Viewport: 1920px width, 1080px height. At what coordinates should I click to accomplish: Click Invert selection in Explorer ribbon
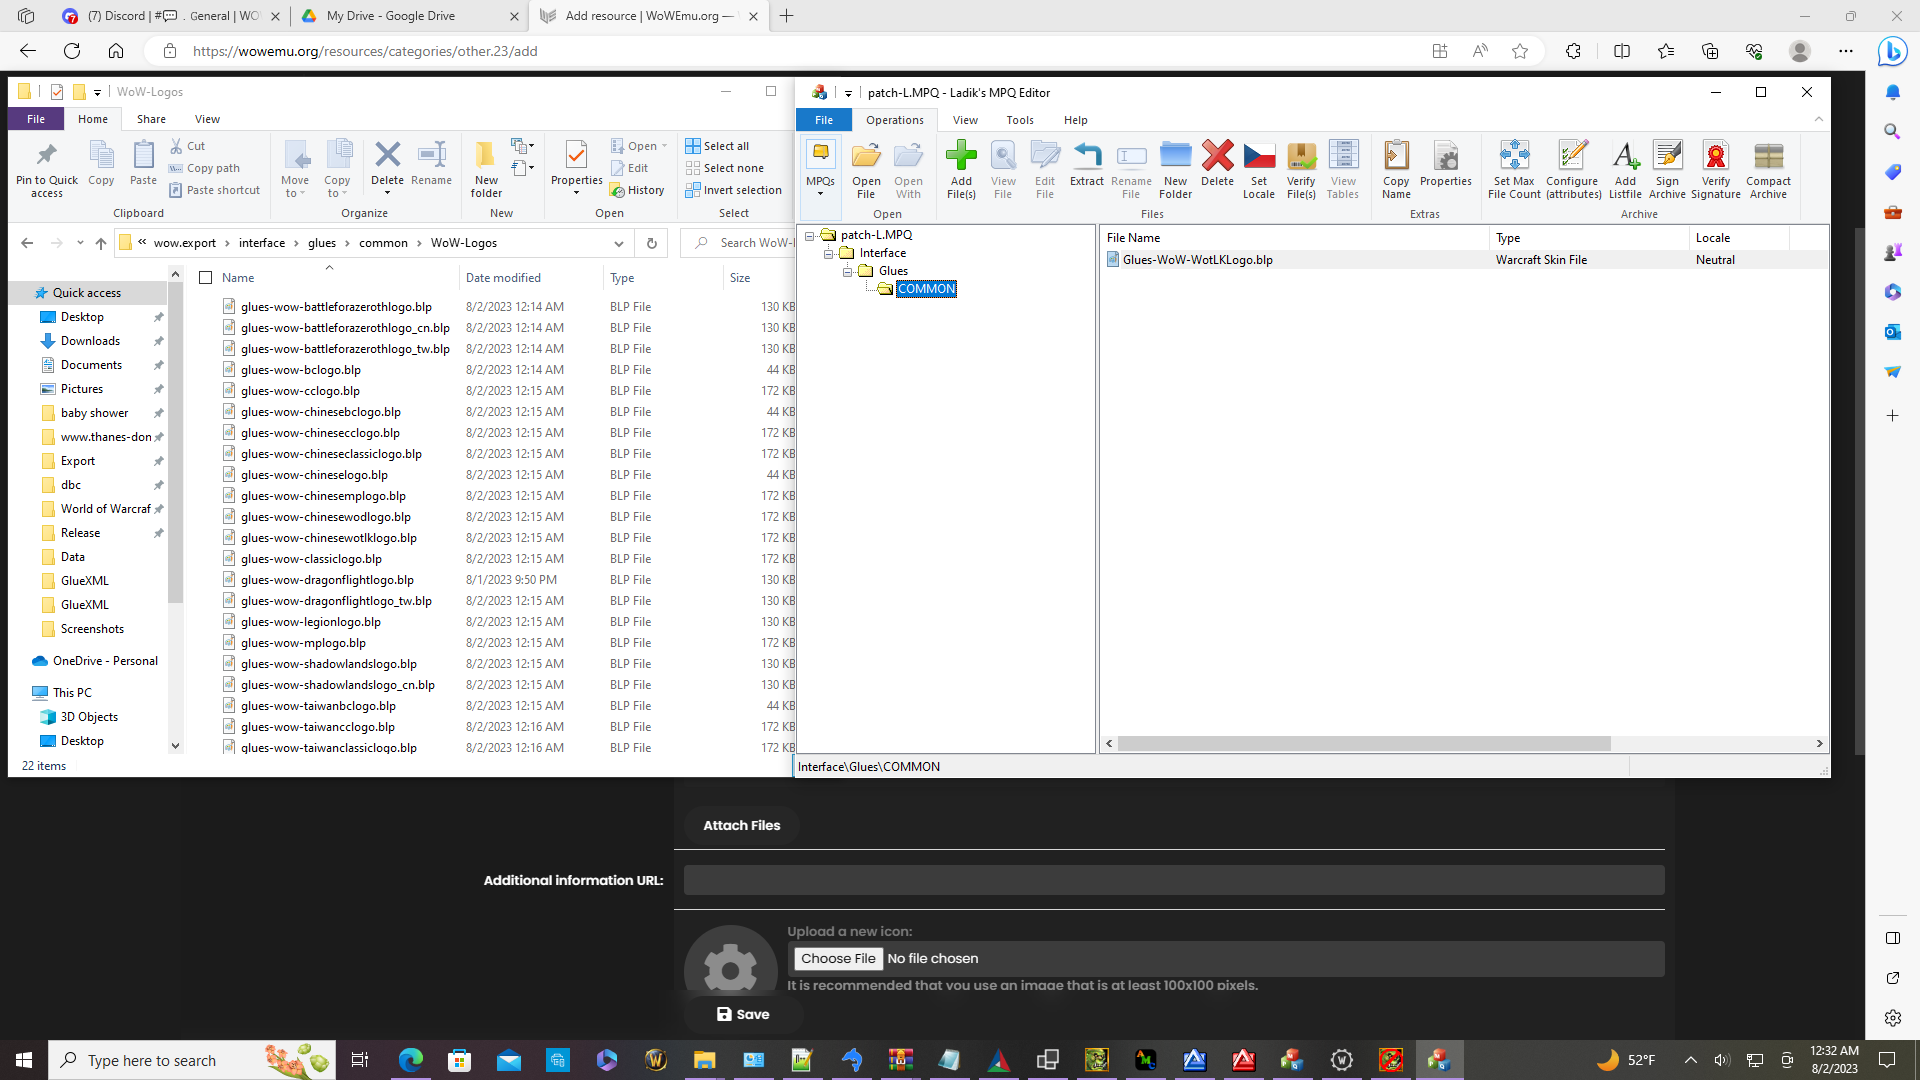733,190
